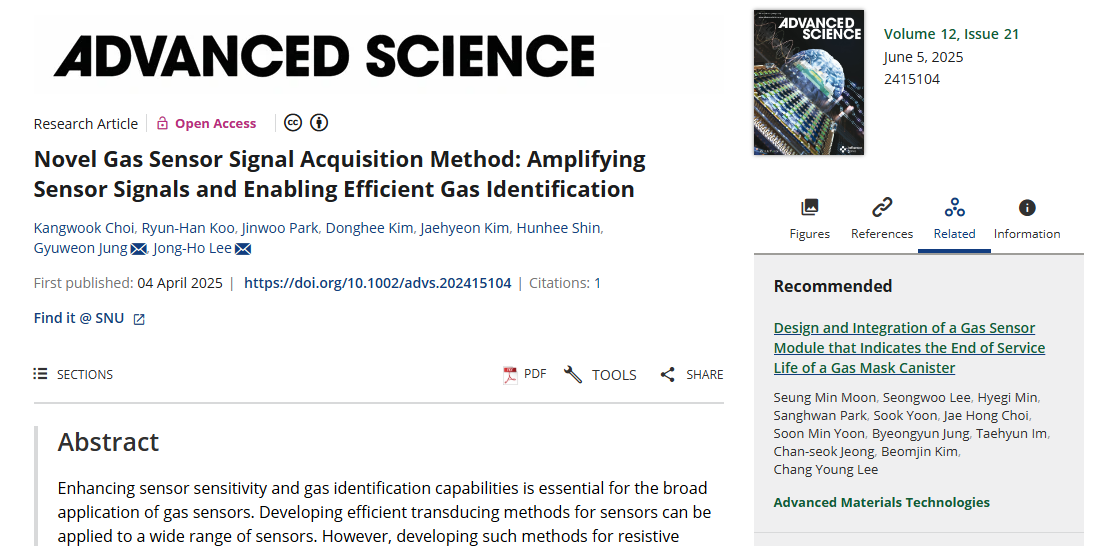Screen dimensions: 1098x546
Task: Click the open access padlock icon
Action: point(162,124)
